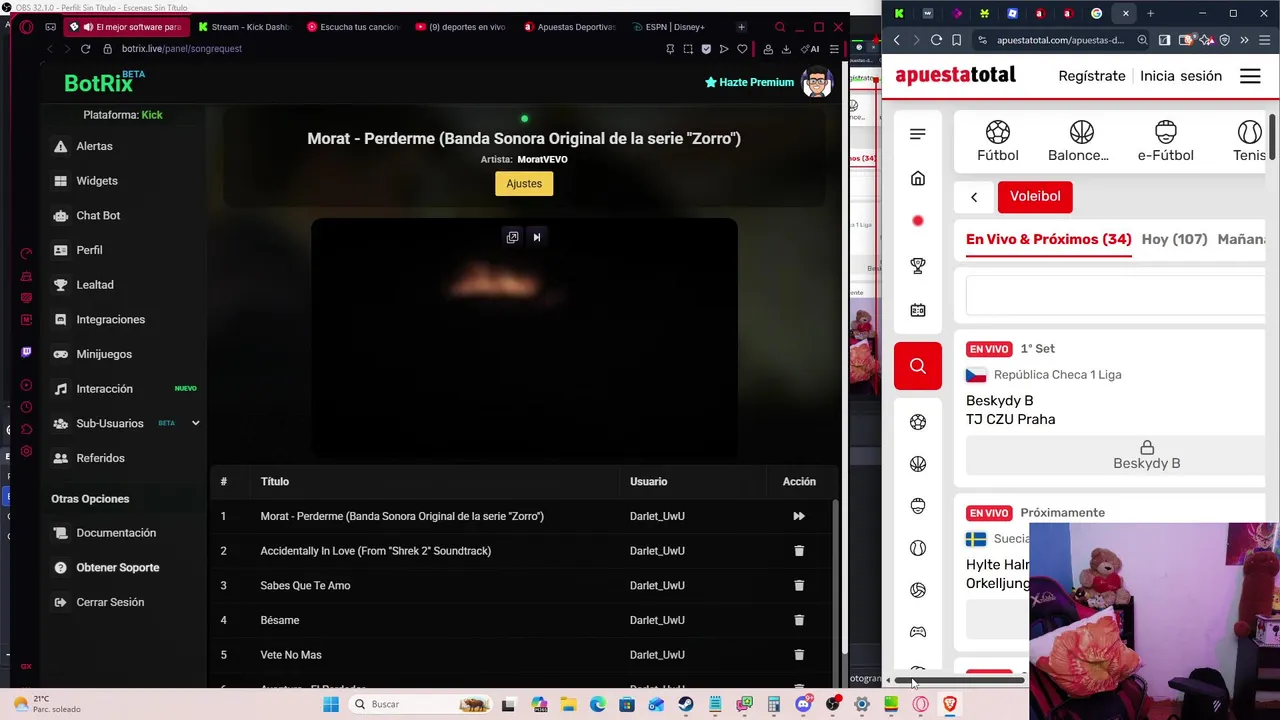Skip the Morat - Perderme song row
The height and width of the screenshot is (720, 1280).
(799, 516)
